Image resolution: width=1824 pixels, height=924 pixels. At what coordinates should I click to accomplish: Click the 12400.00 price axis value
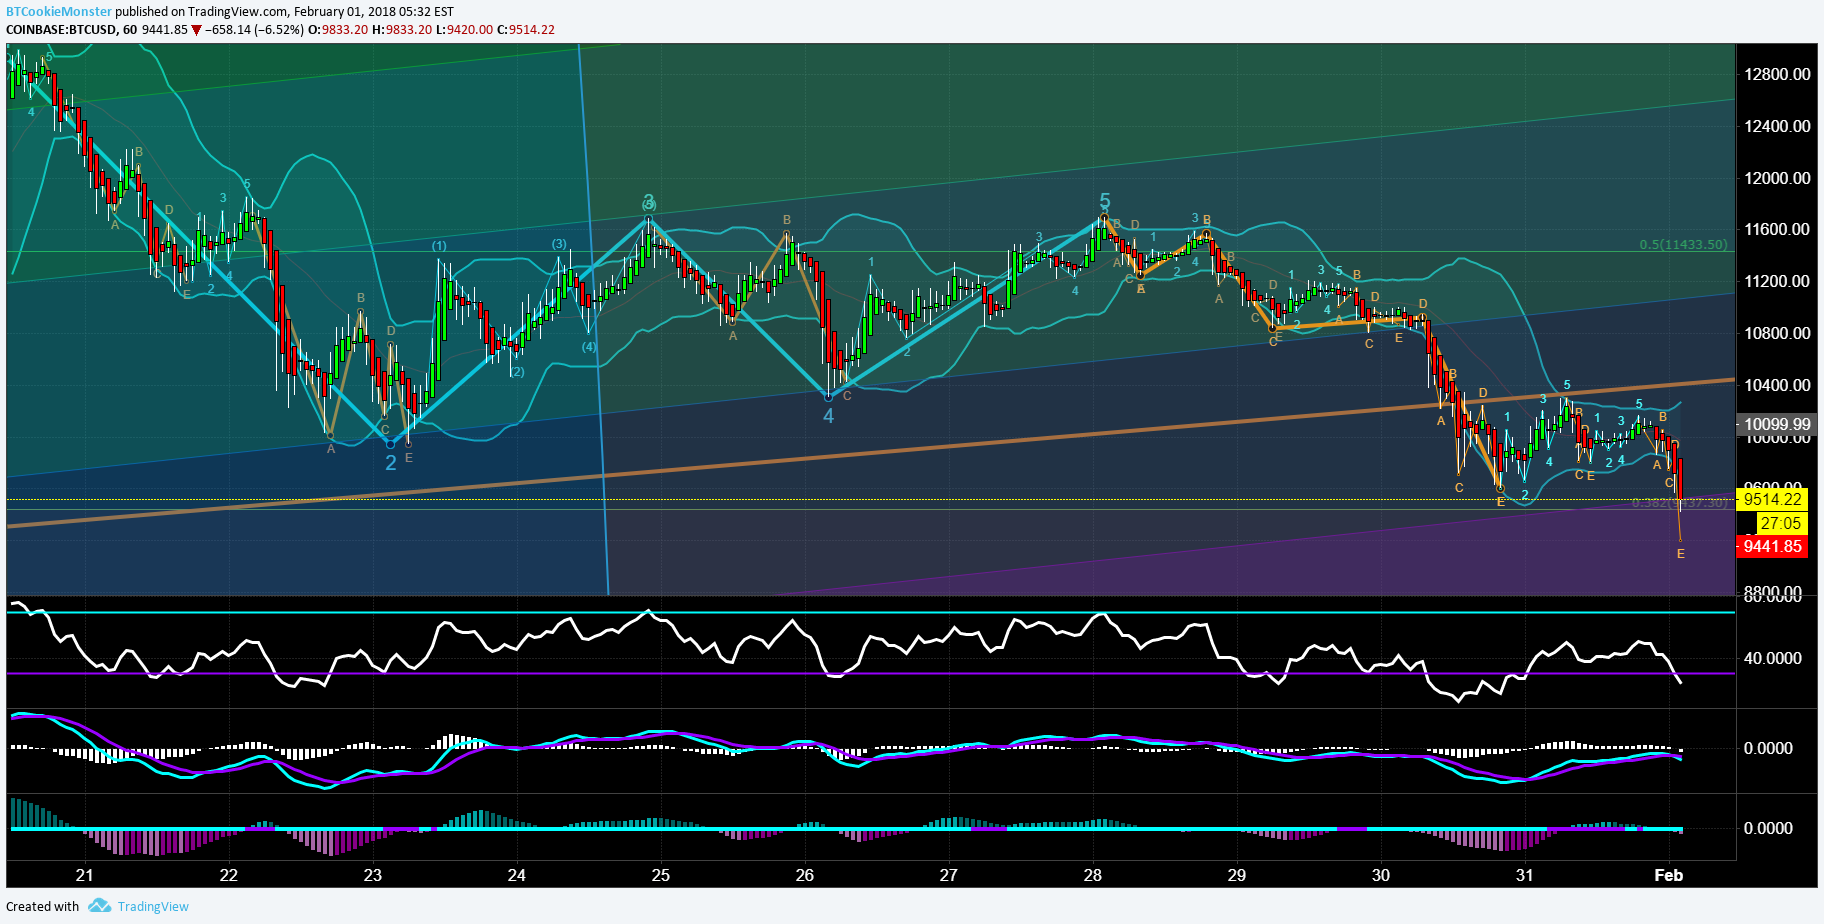(x=1777, y=126)
